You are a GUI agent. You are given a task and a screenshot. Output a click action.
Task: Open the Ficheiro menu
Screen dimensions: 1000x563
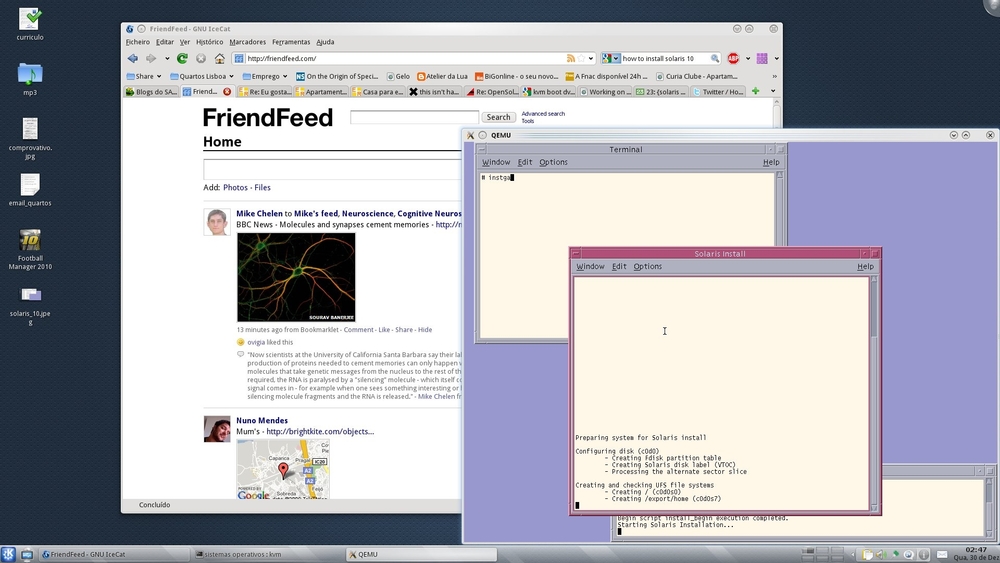click(137, 42)
